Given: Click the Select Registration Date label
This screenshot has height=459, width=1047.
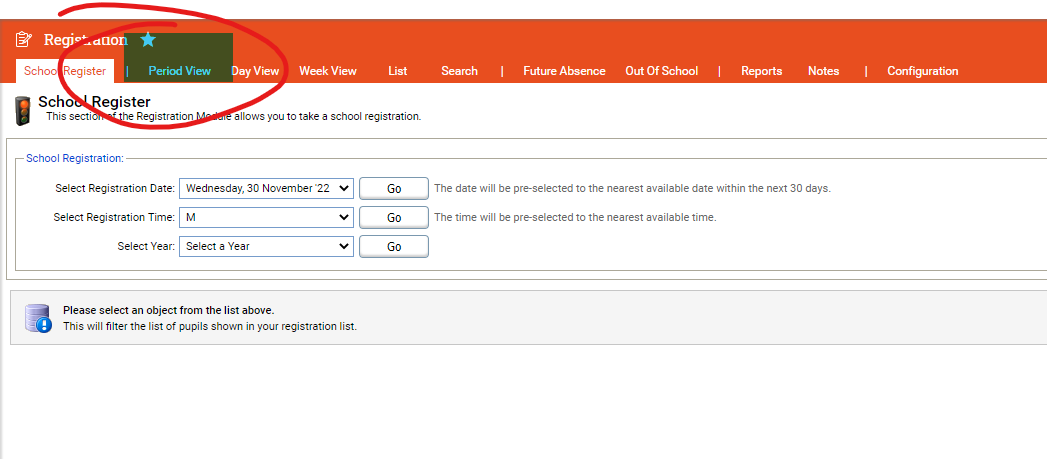Looking at the screenshot, I should [115, 188].
